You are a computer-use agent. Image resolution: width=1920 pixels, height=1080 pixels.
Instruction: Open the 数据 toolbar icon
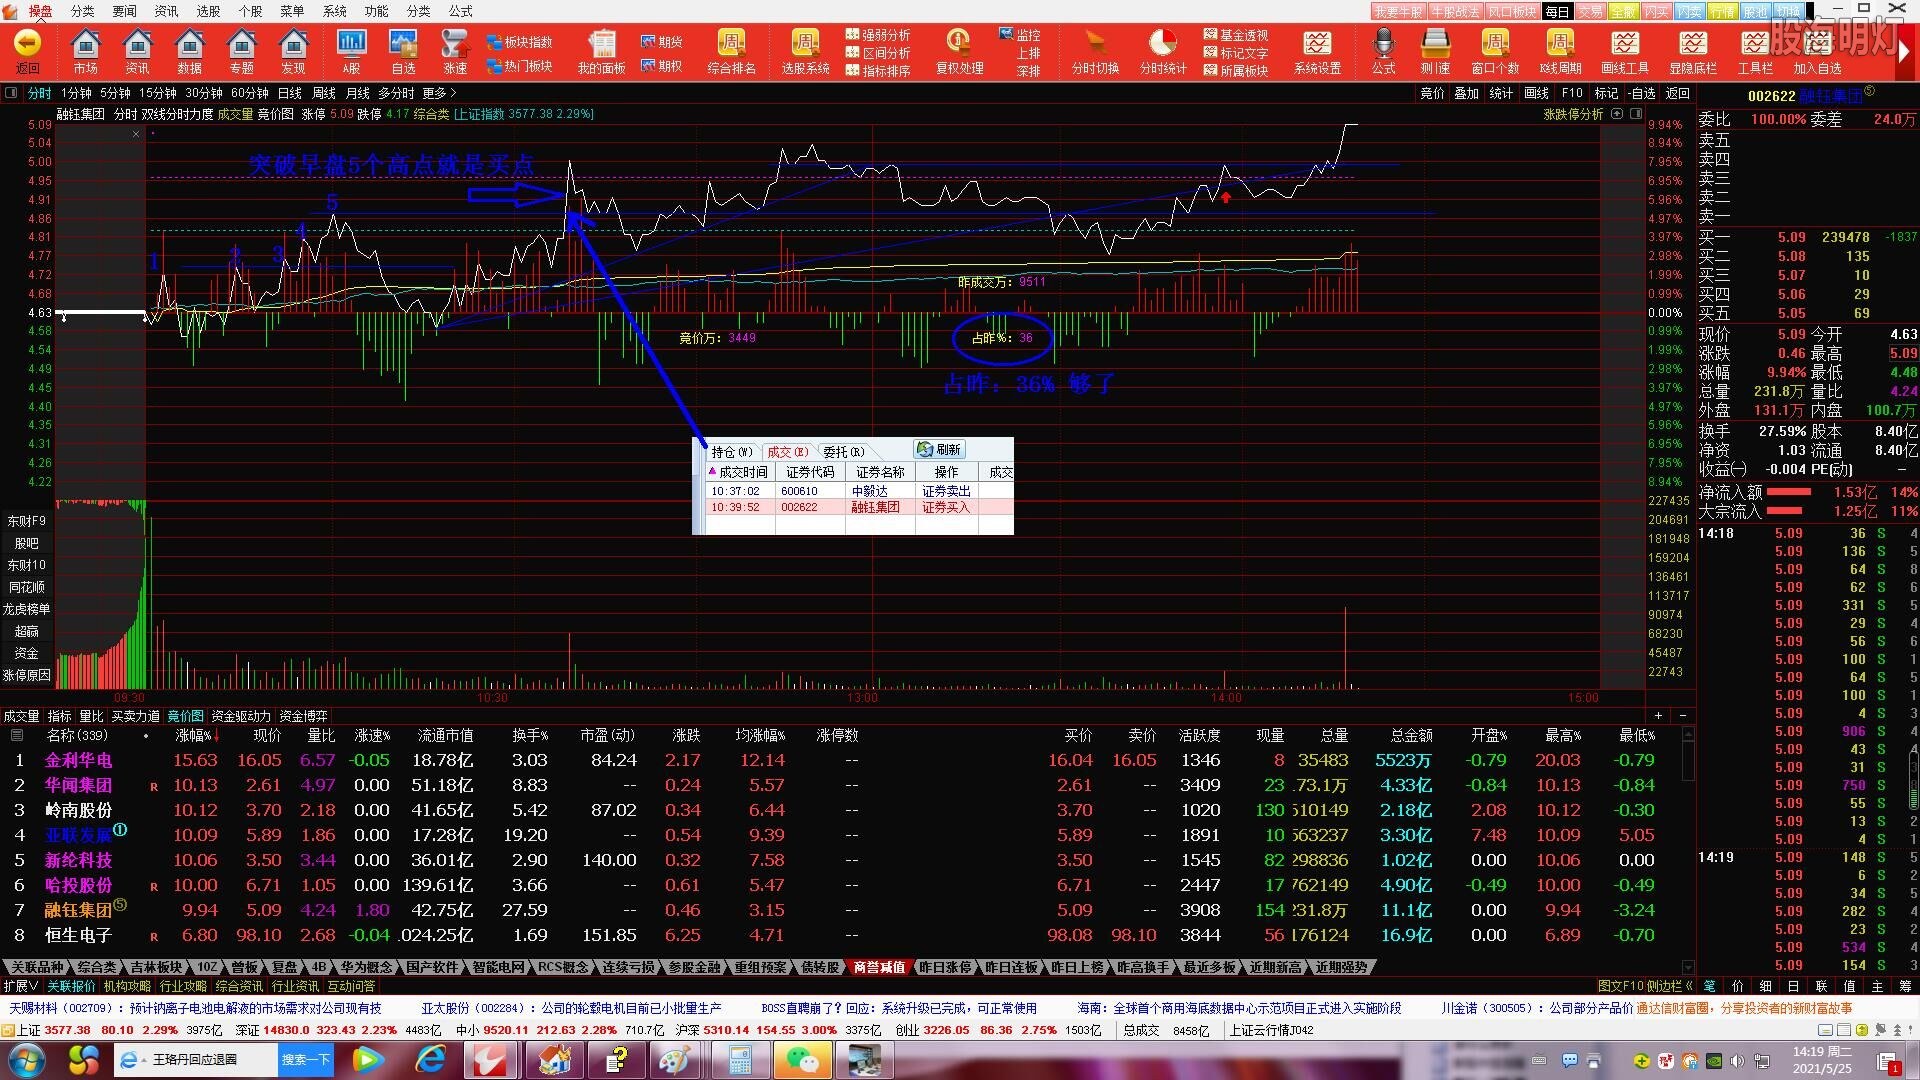(x=189, y=51)
